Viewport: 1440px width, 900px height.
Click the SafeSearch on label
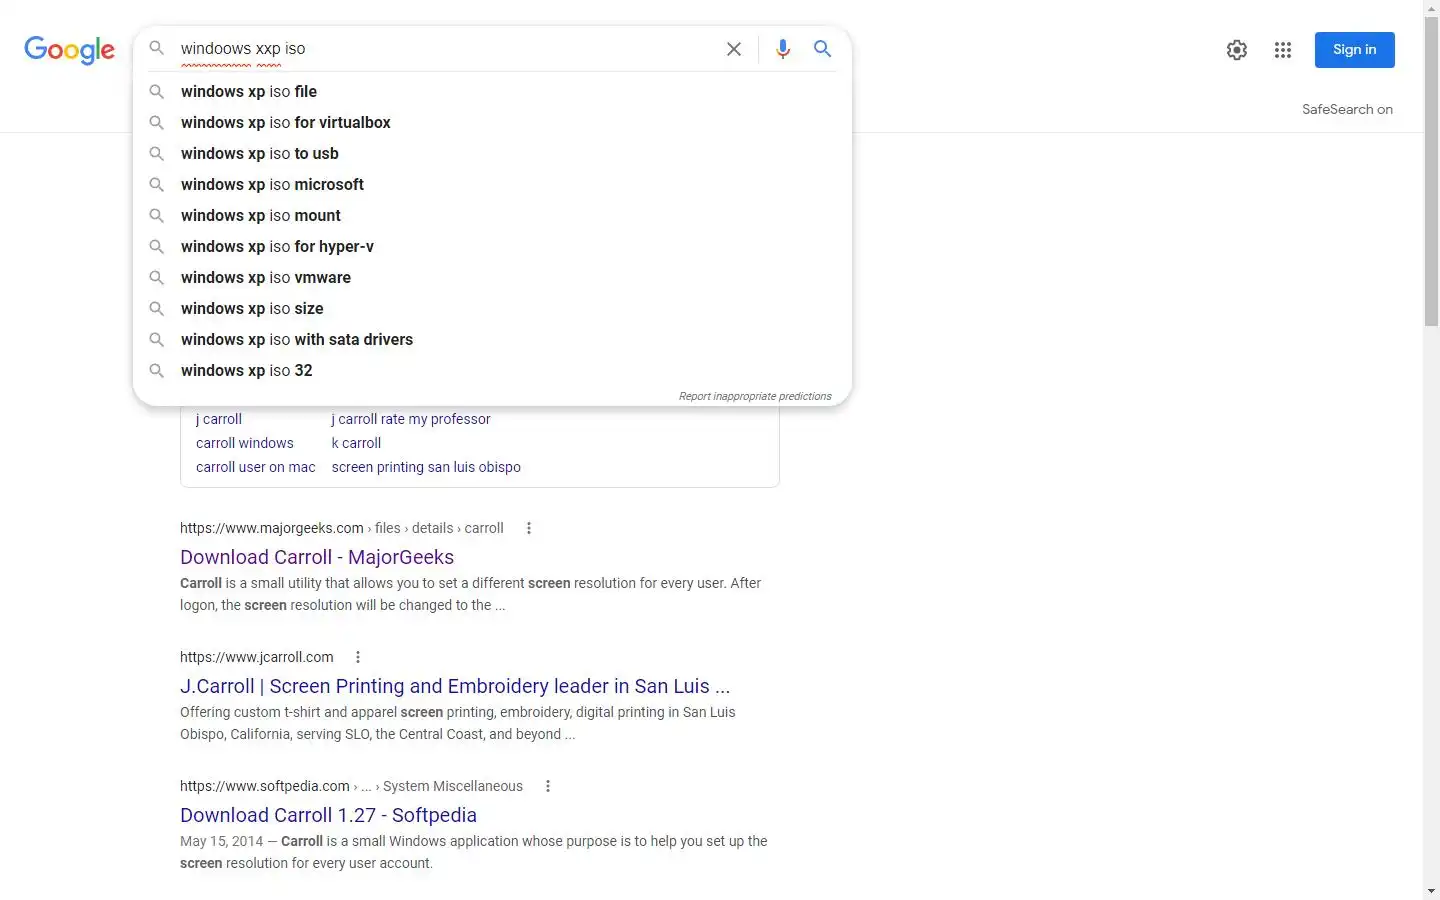(1347, 109)
